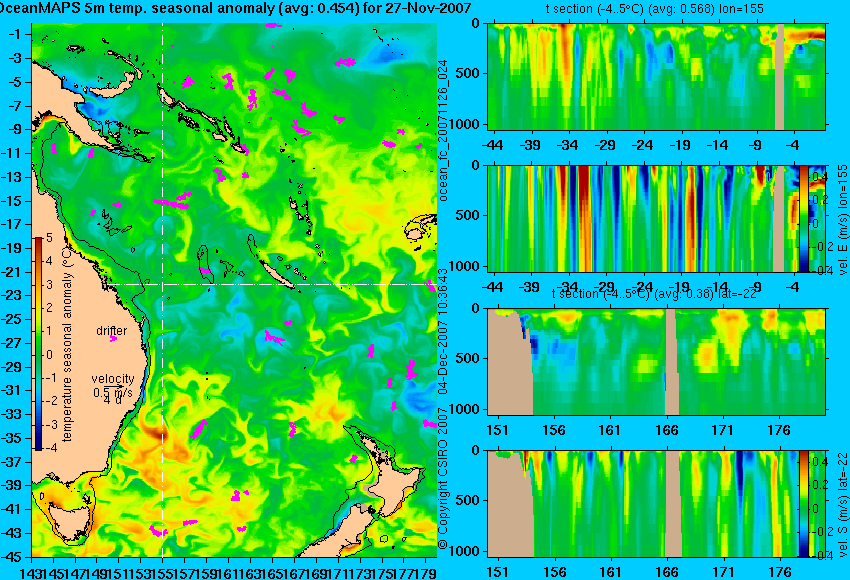This screenshot has height=580, width=850.
Task: Click the '5' tick on temperature color bar
Action: [49, 237]
